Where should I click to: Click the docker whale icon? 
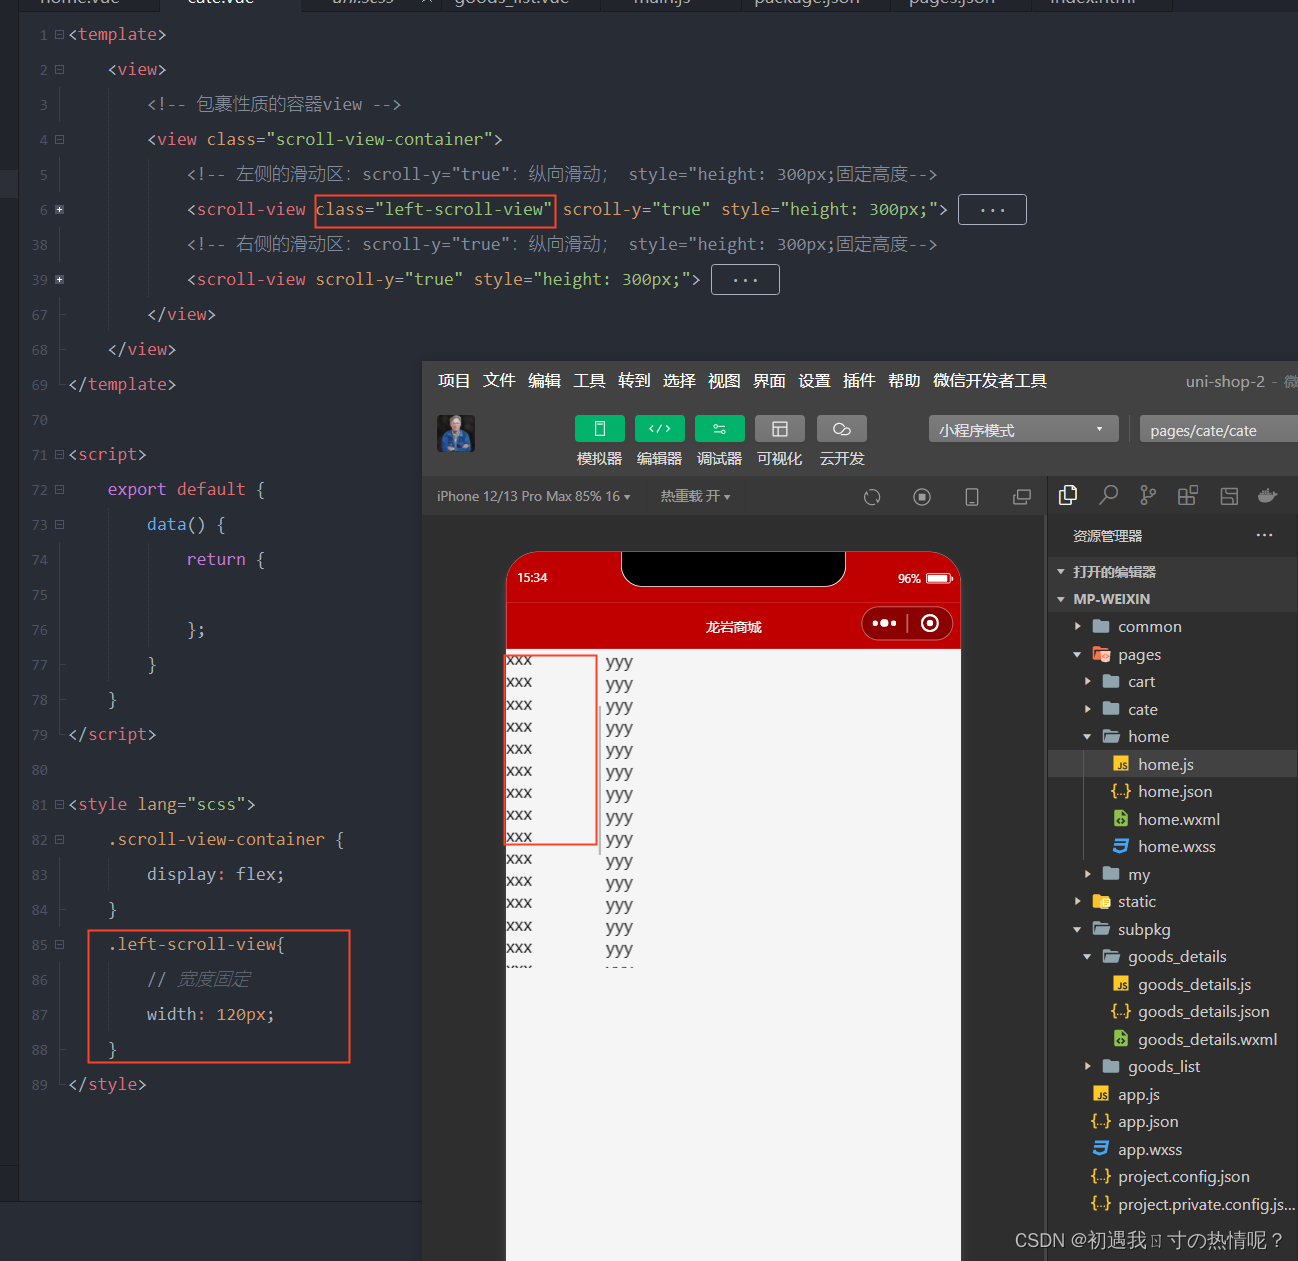click(1268, 495)
